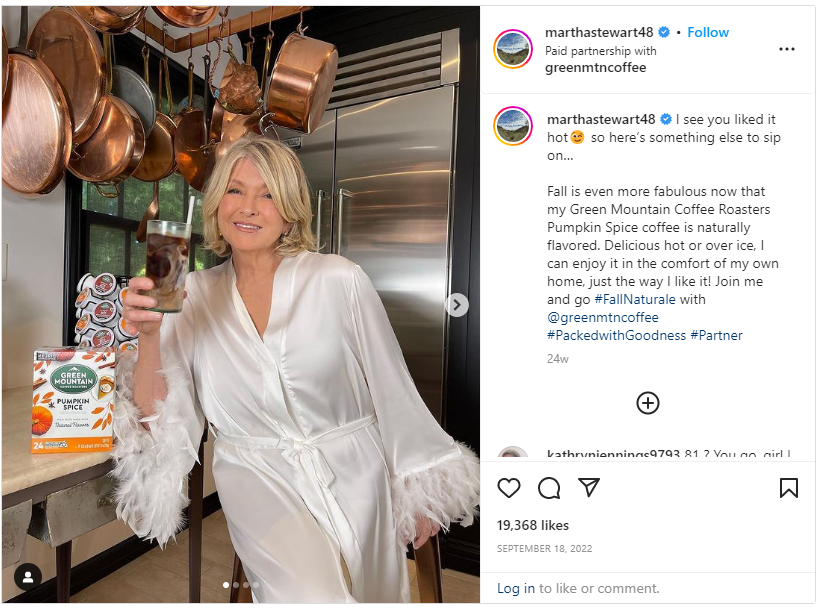The image size is (829, 610).
Task: Open marthastewart48 profile picture in header
Action: point(513,49)
